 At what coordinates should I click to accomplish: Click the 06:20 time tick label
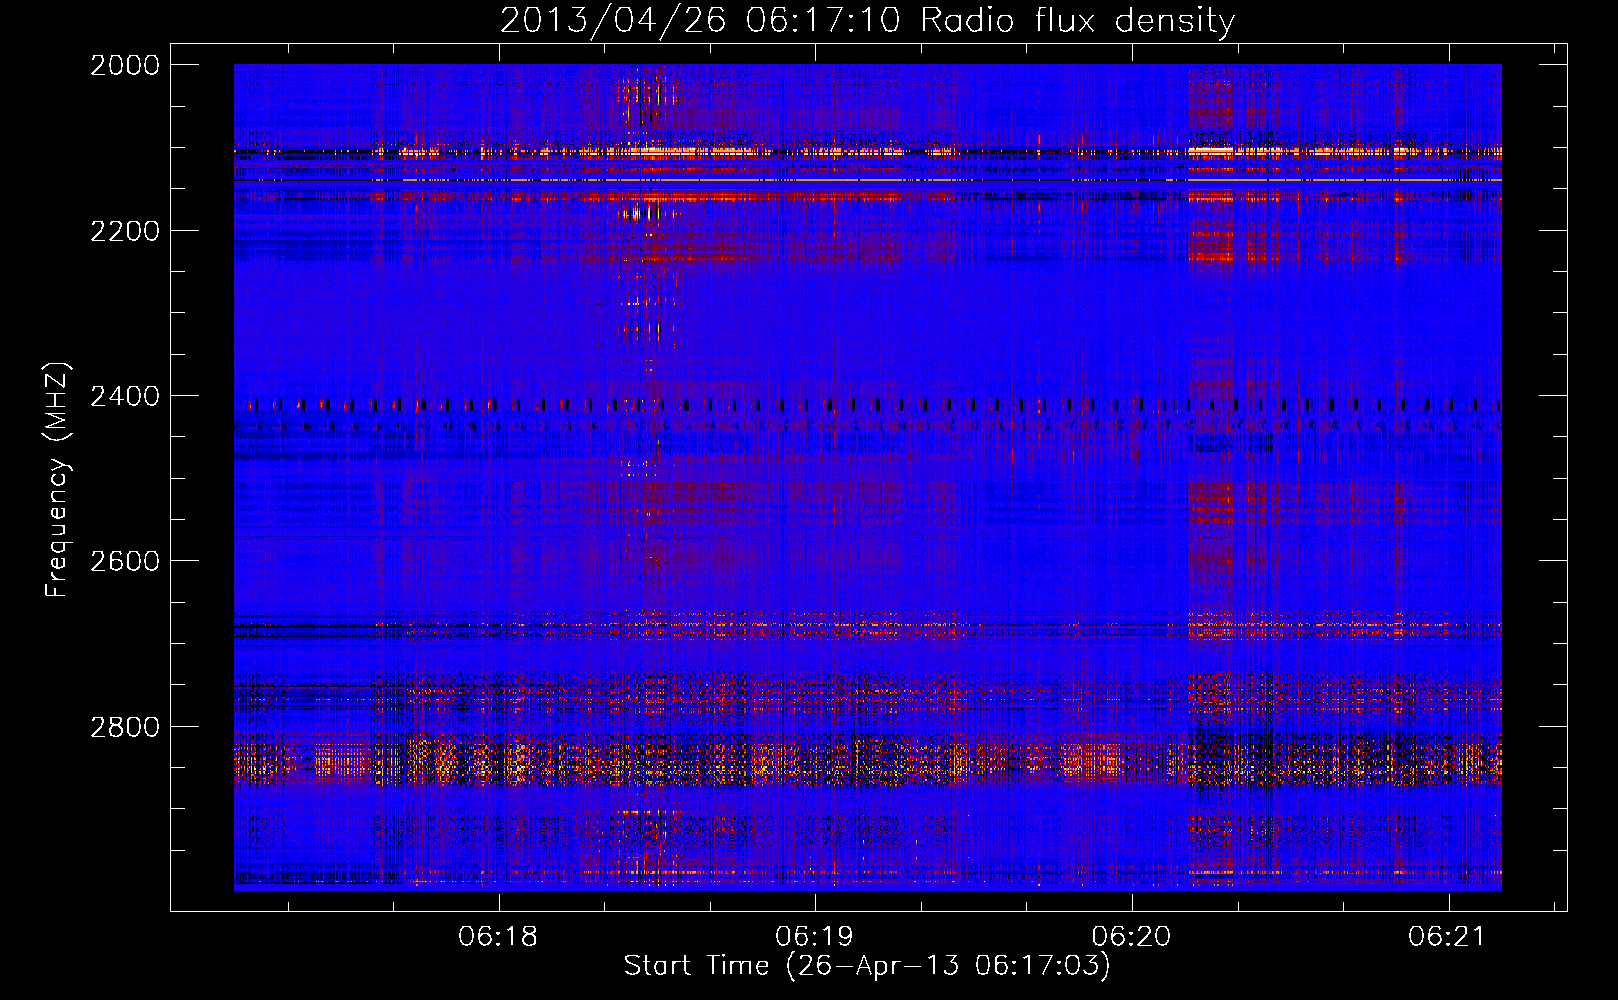click(1132, 936)
